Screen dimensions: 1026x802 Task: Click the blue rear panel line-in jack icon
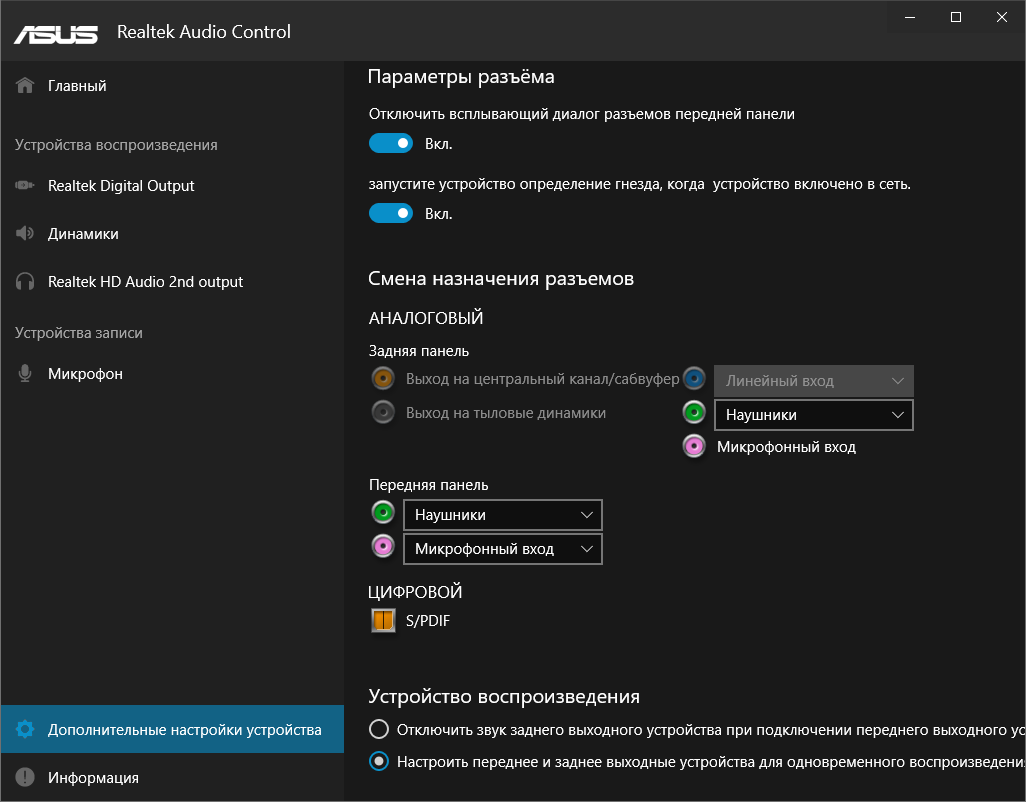click(694, 378)
